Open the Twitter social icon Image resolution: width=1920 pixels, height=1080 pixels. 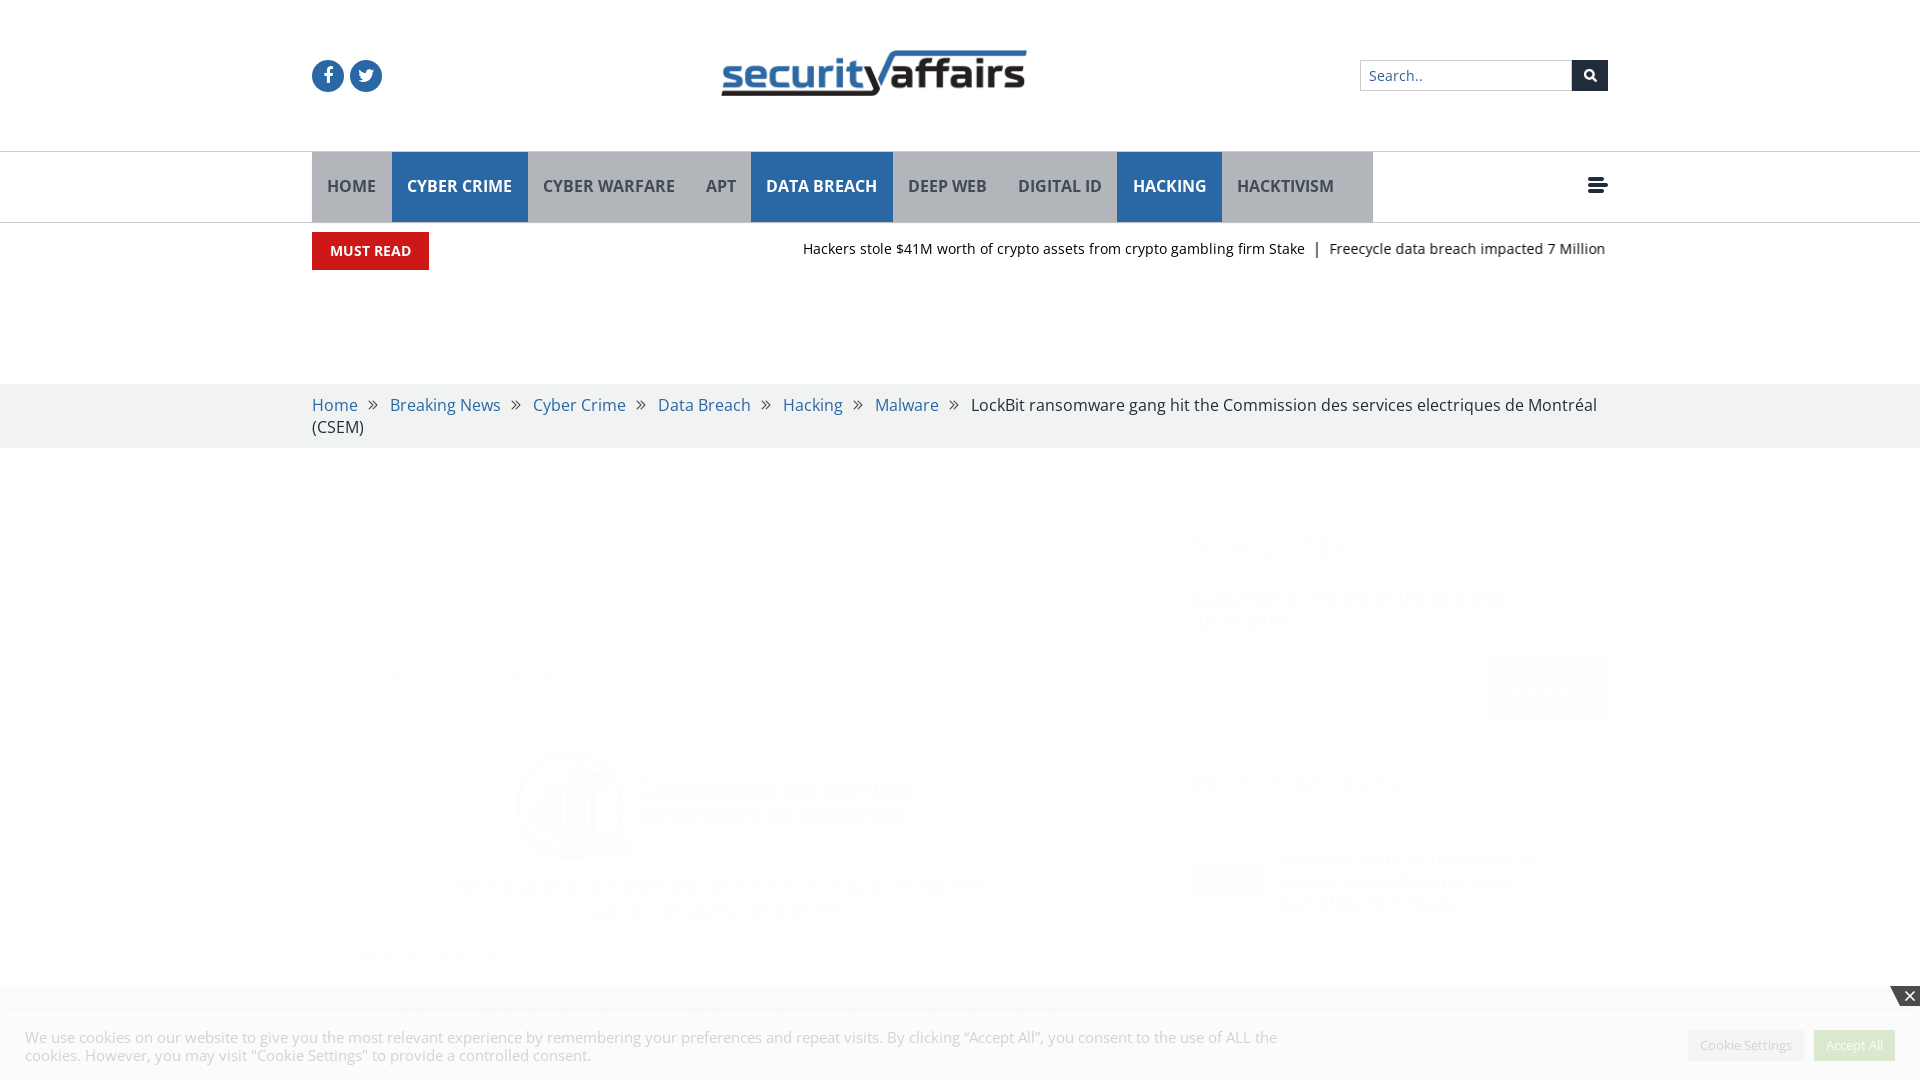pyautogui.click(x=365, y=75)
